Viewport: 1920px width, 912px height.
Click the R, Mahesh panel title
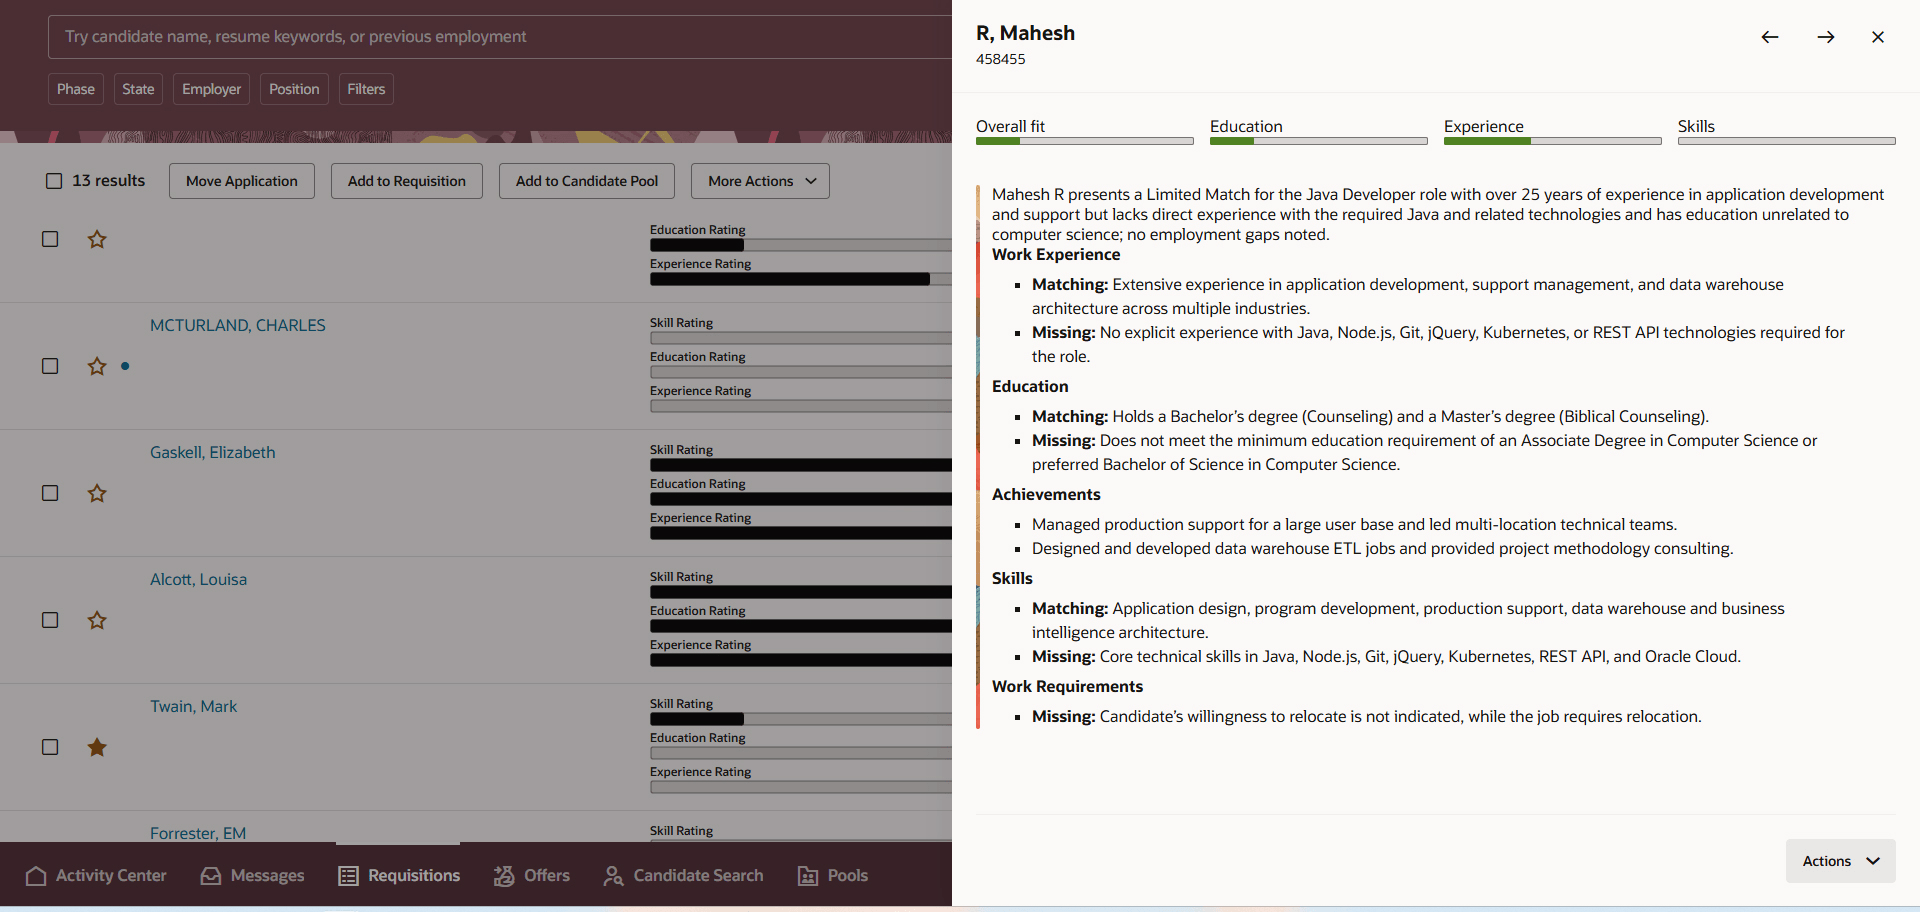coord(1025,33)
